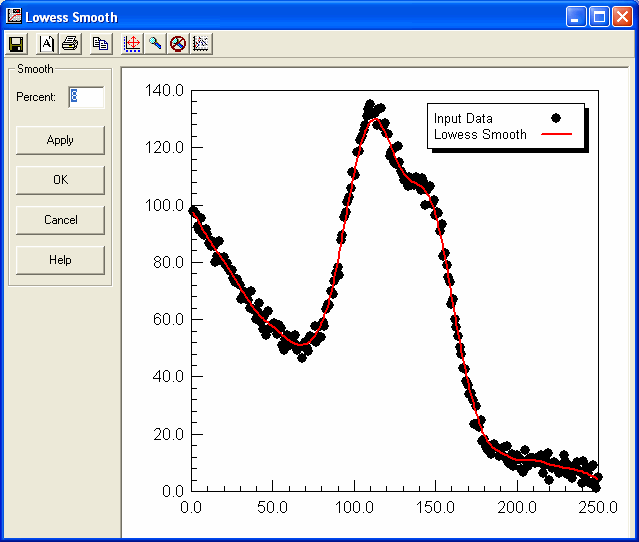Click the '50.0' x-axis label
The height and width of the screenshot is (542, 639).
click(272, 508)
